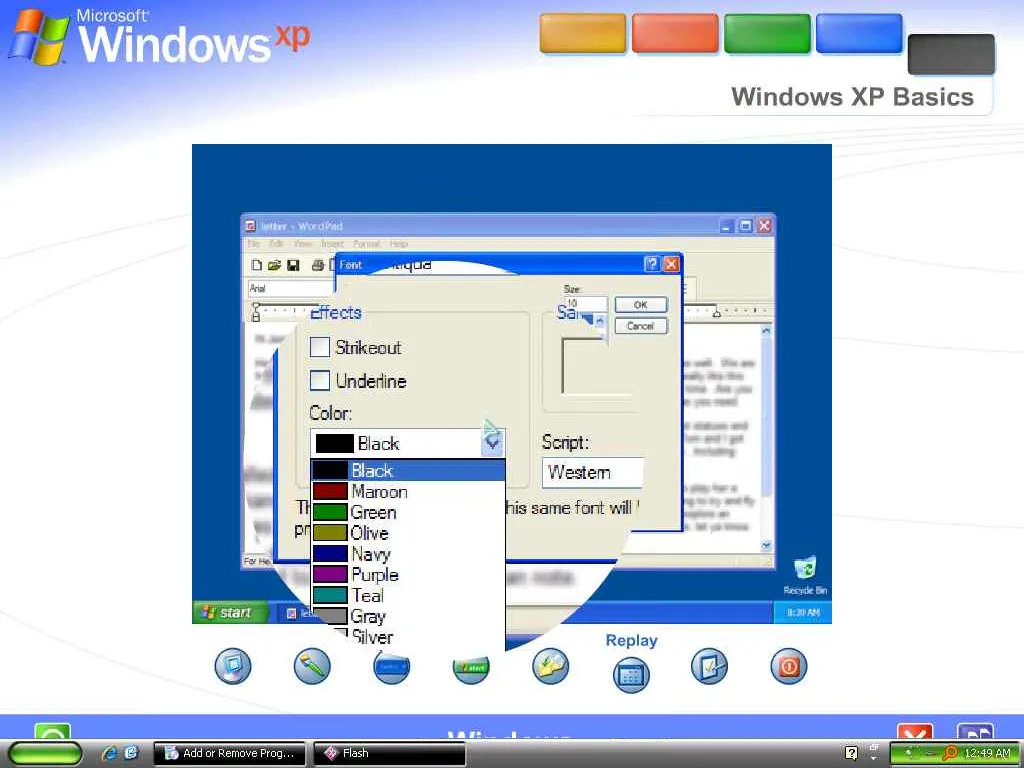1024x768 pixels.
Task: Tick the Underline checkbox
Action: tap(319, 380)
